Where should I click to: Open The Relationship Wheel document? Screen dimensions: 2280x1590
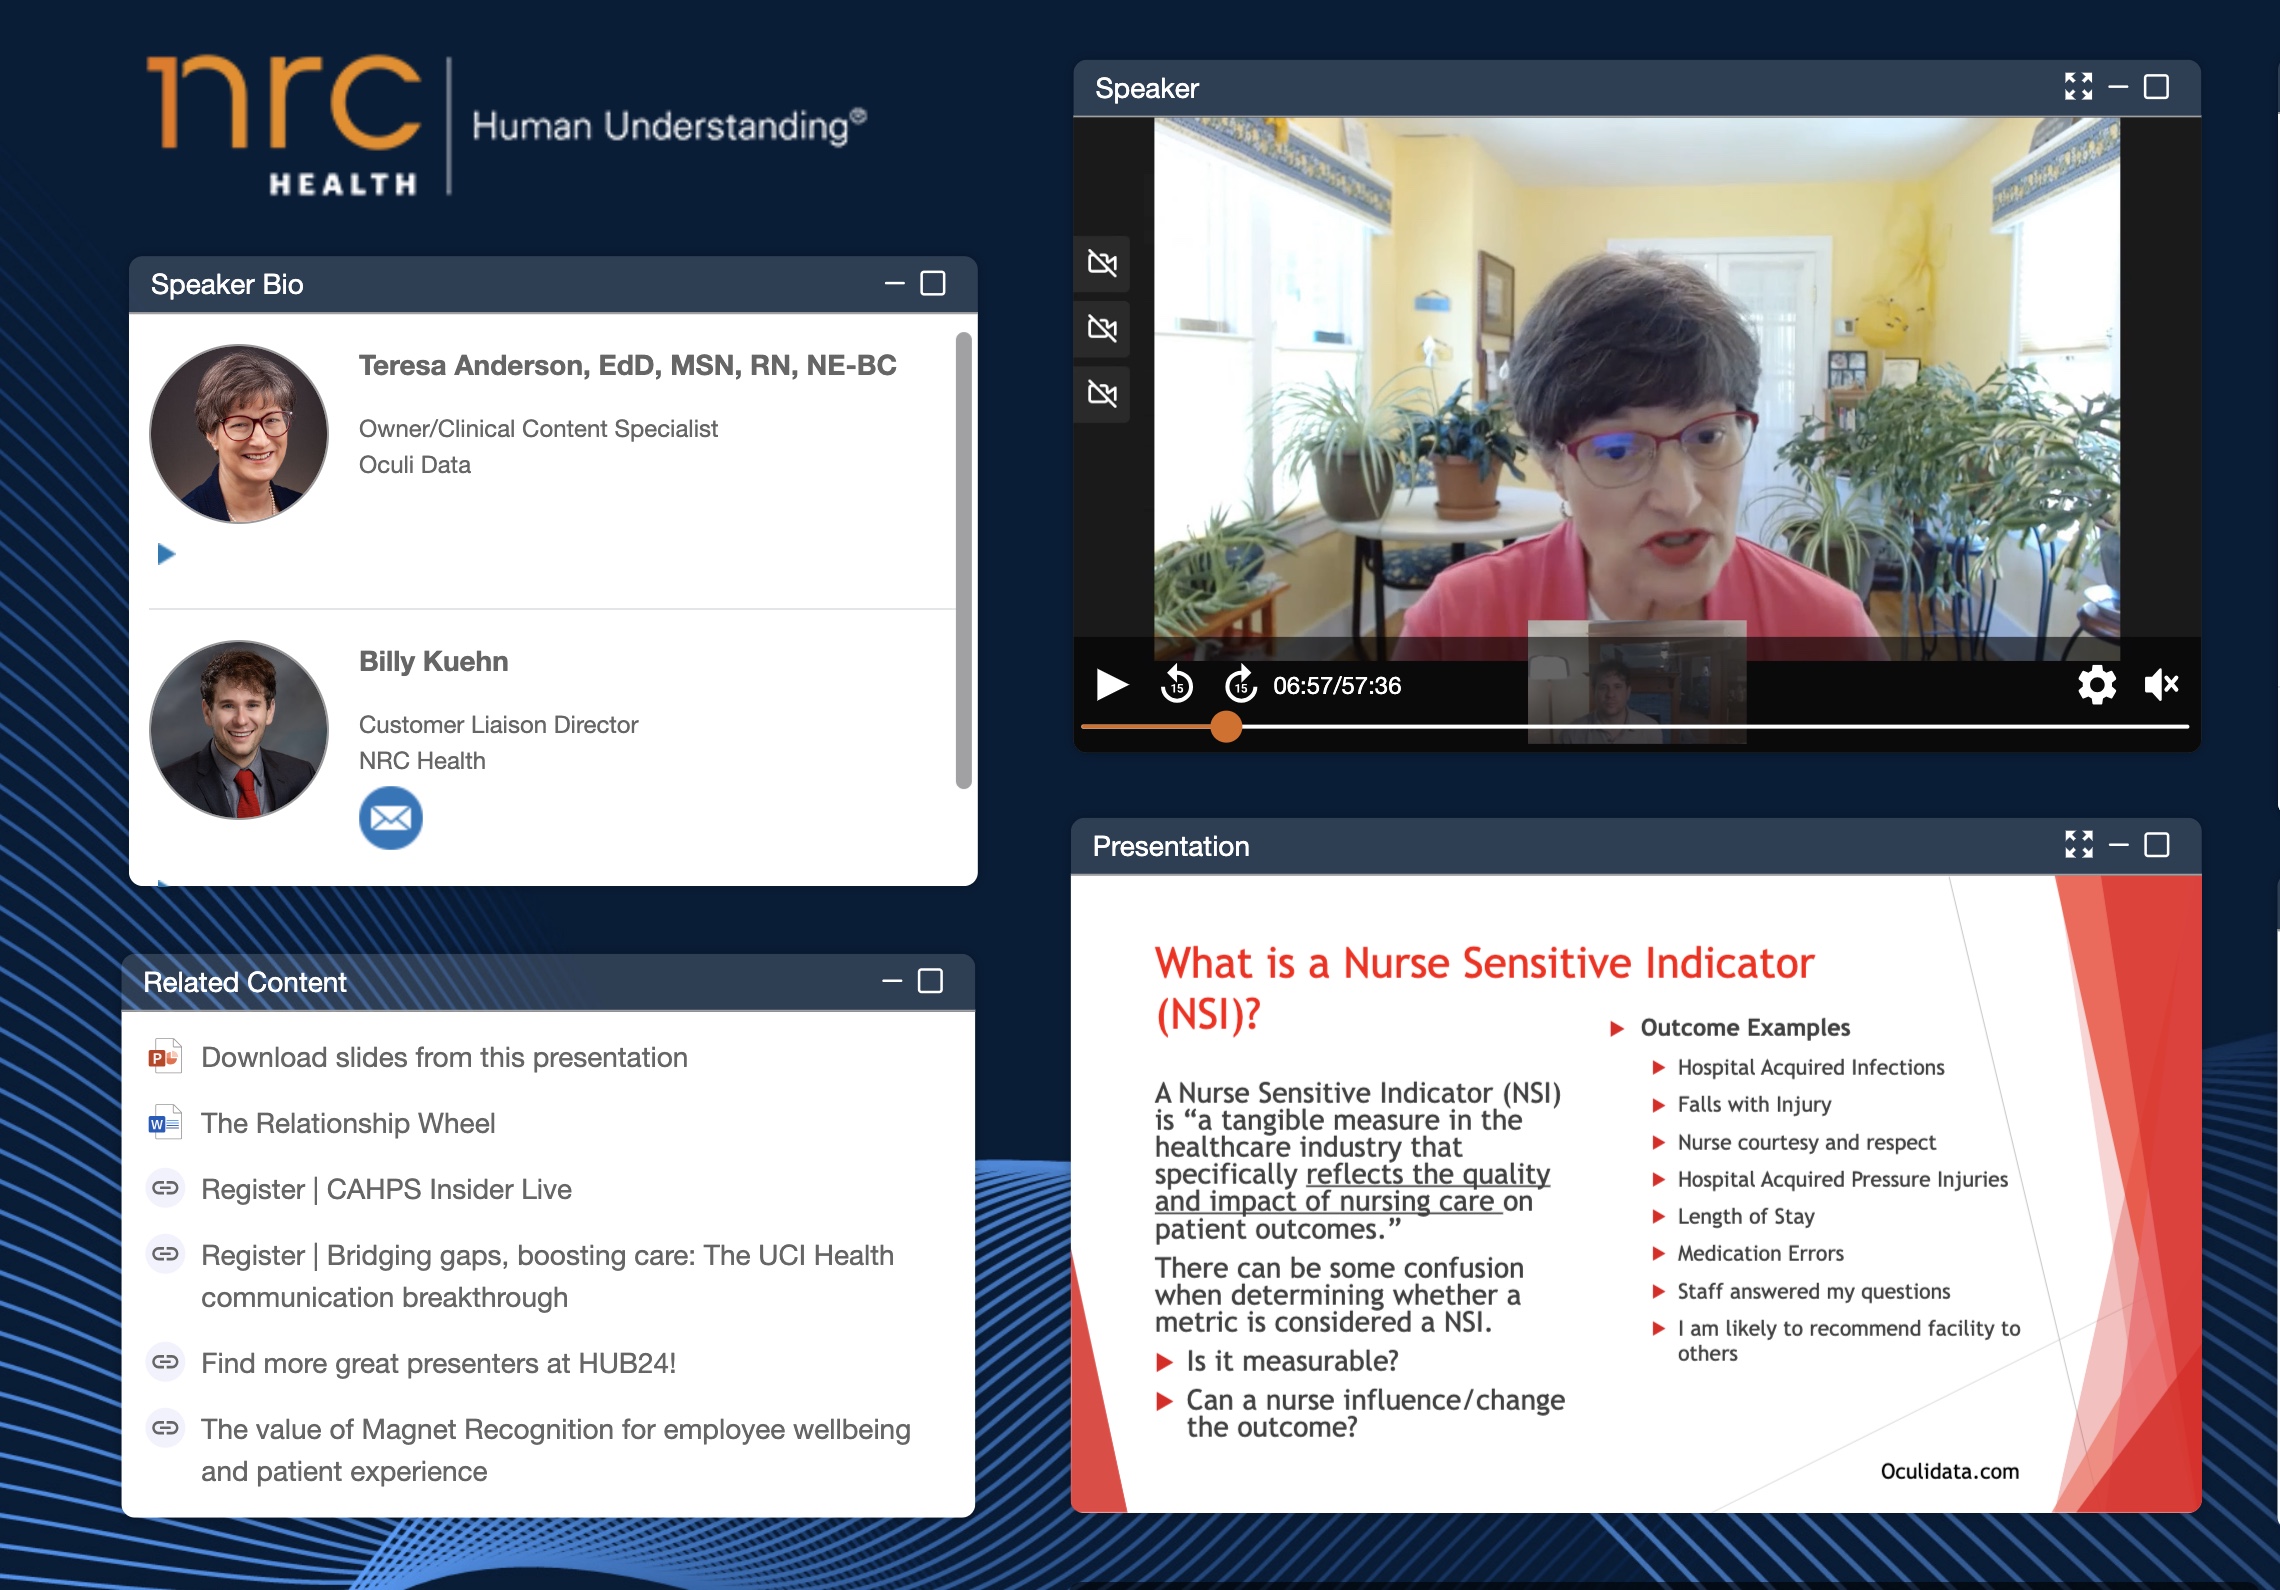348,1123
